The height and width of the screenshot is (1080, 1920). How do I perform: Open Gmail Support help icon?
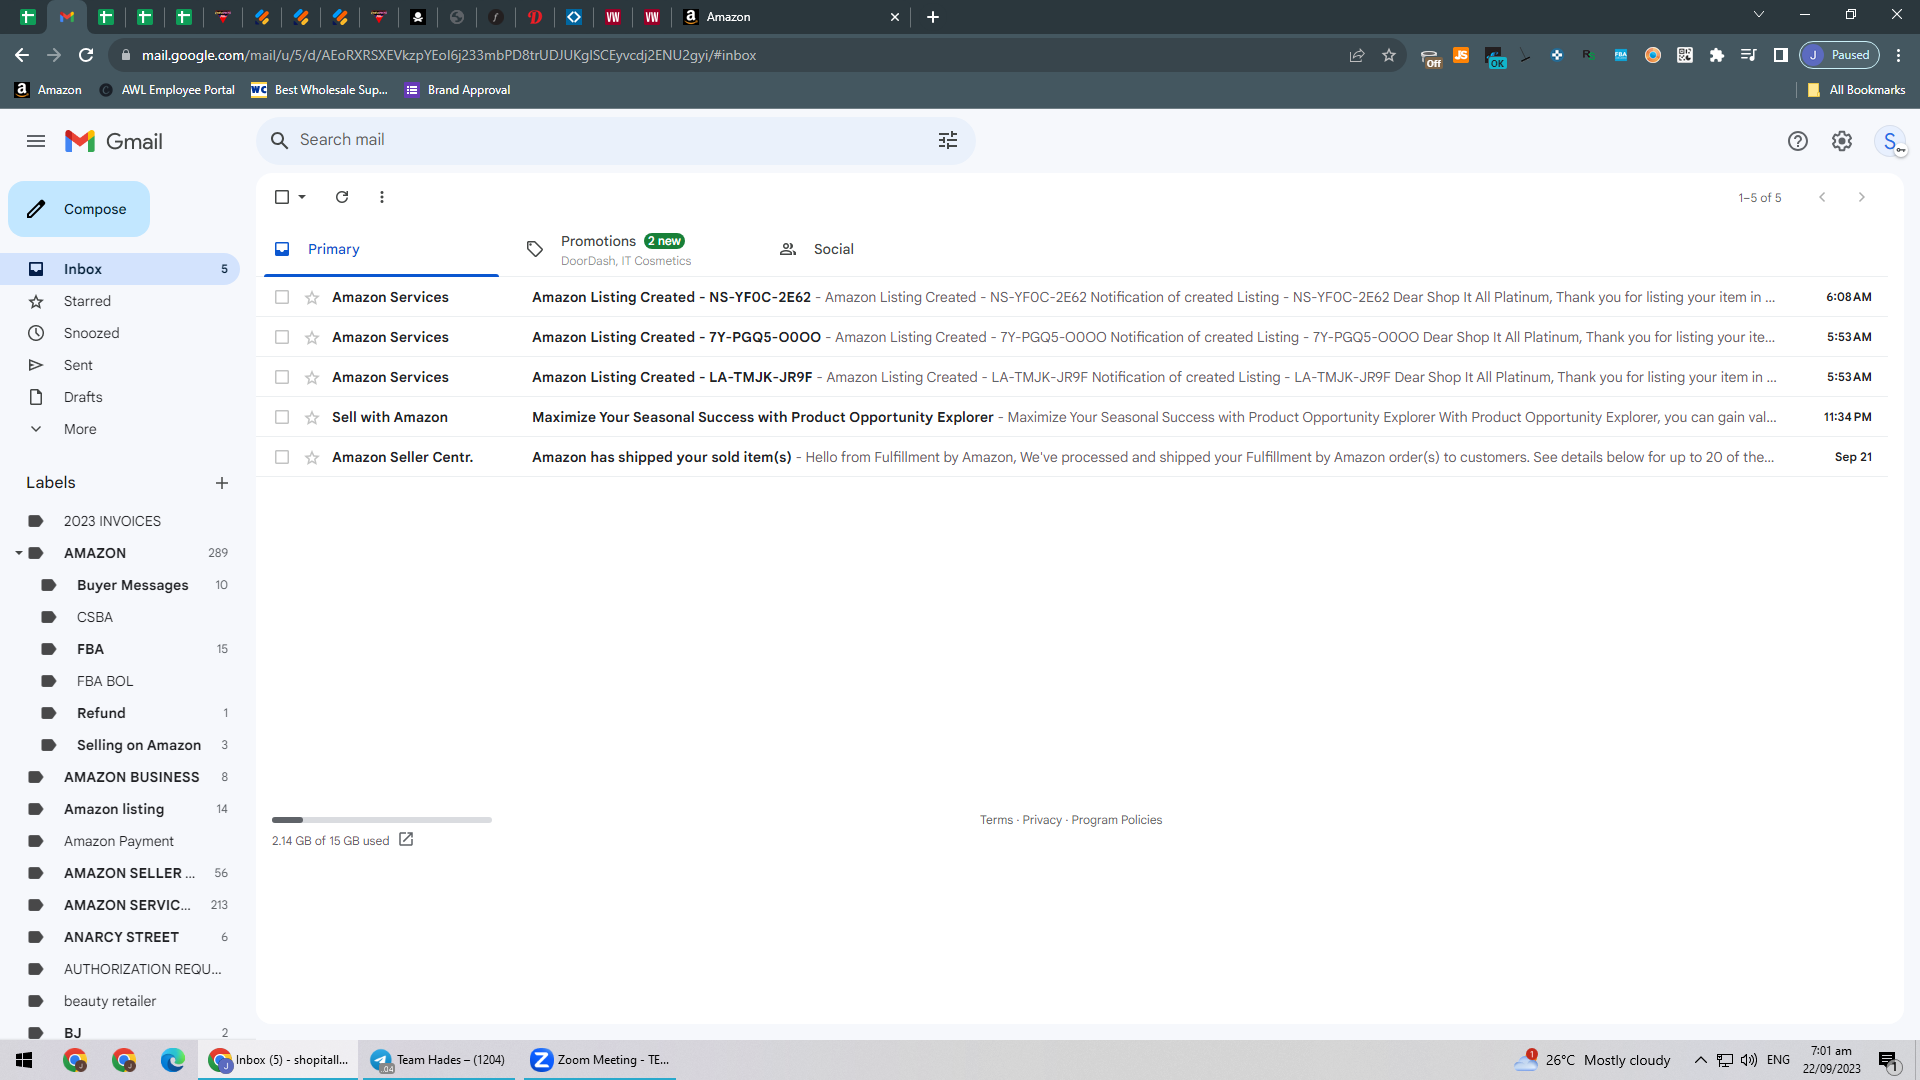(1798, 141)
